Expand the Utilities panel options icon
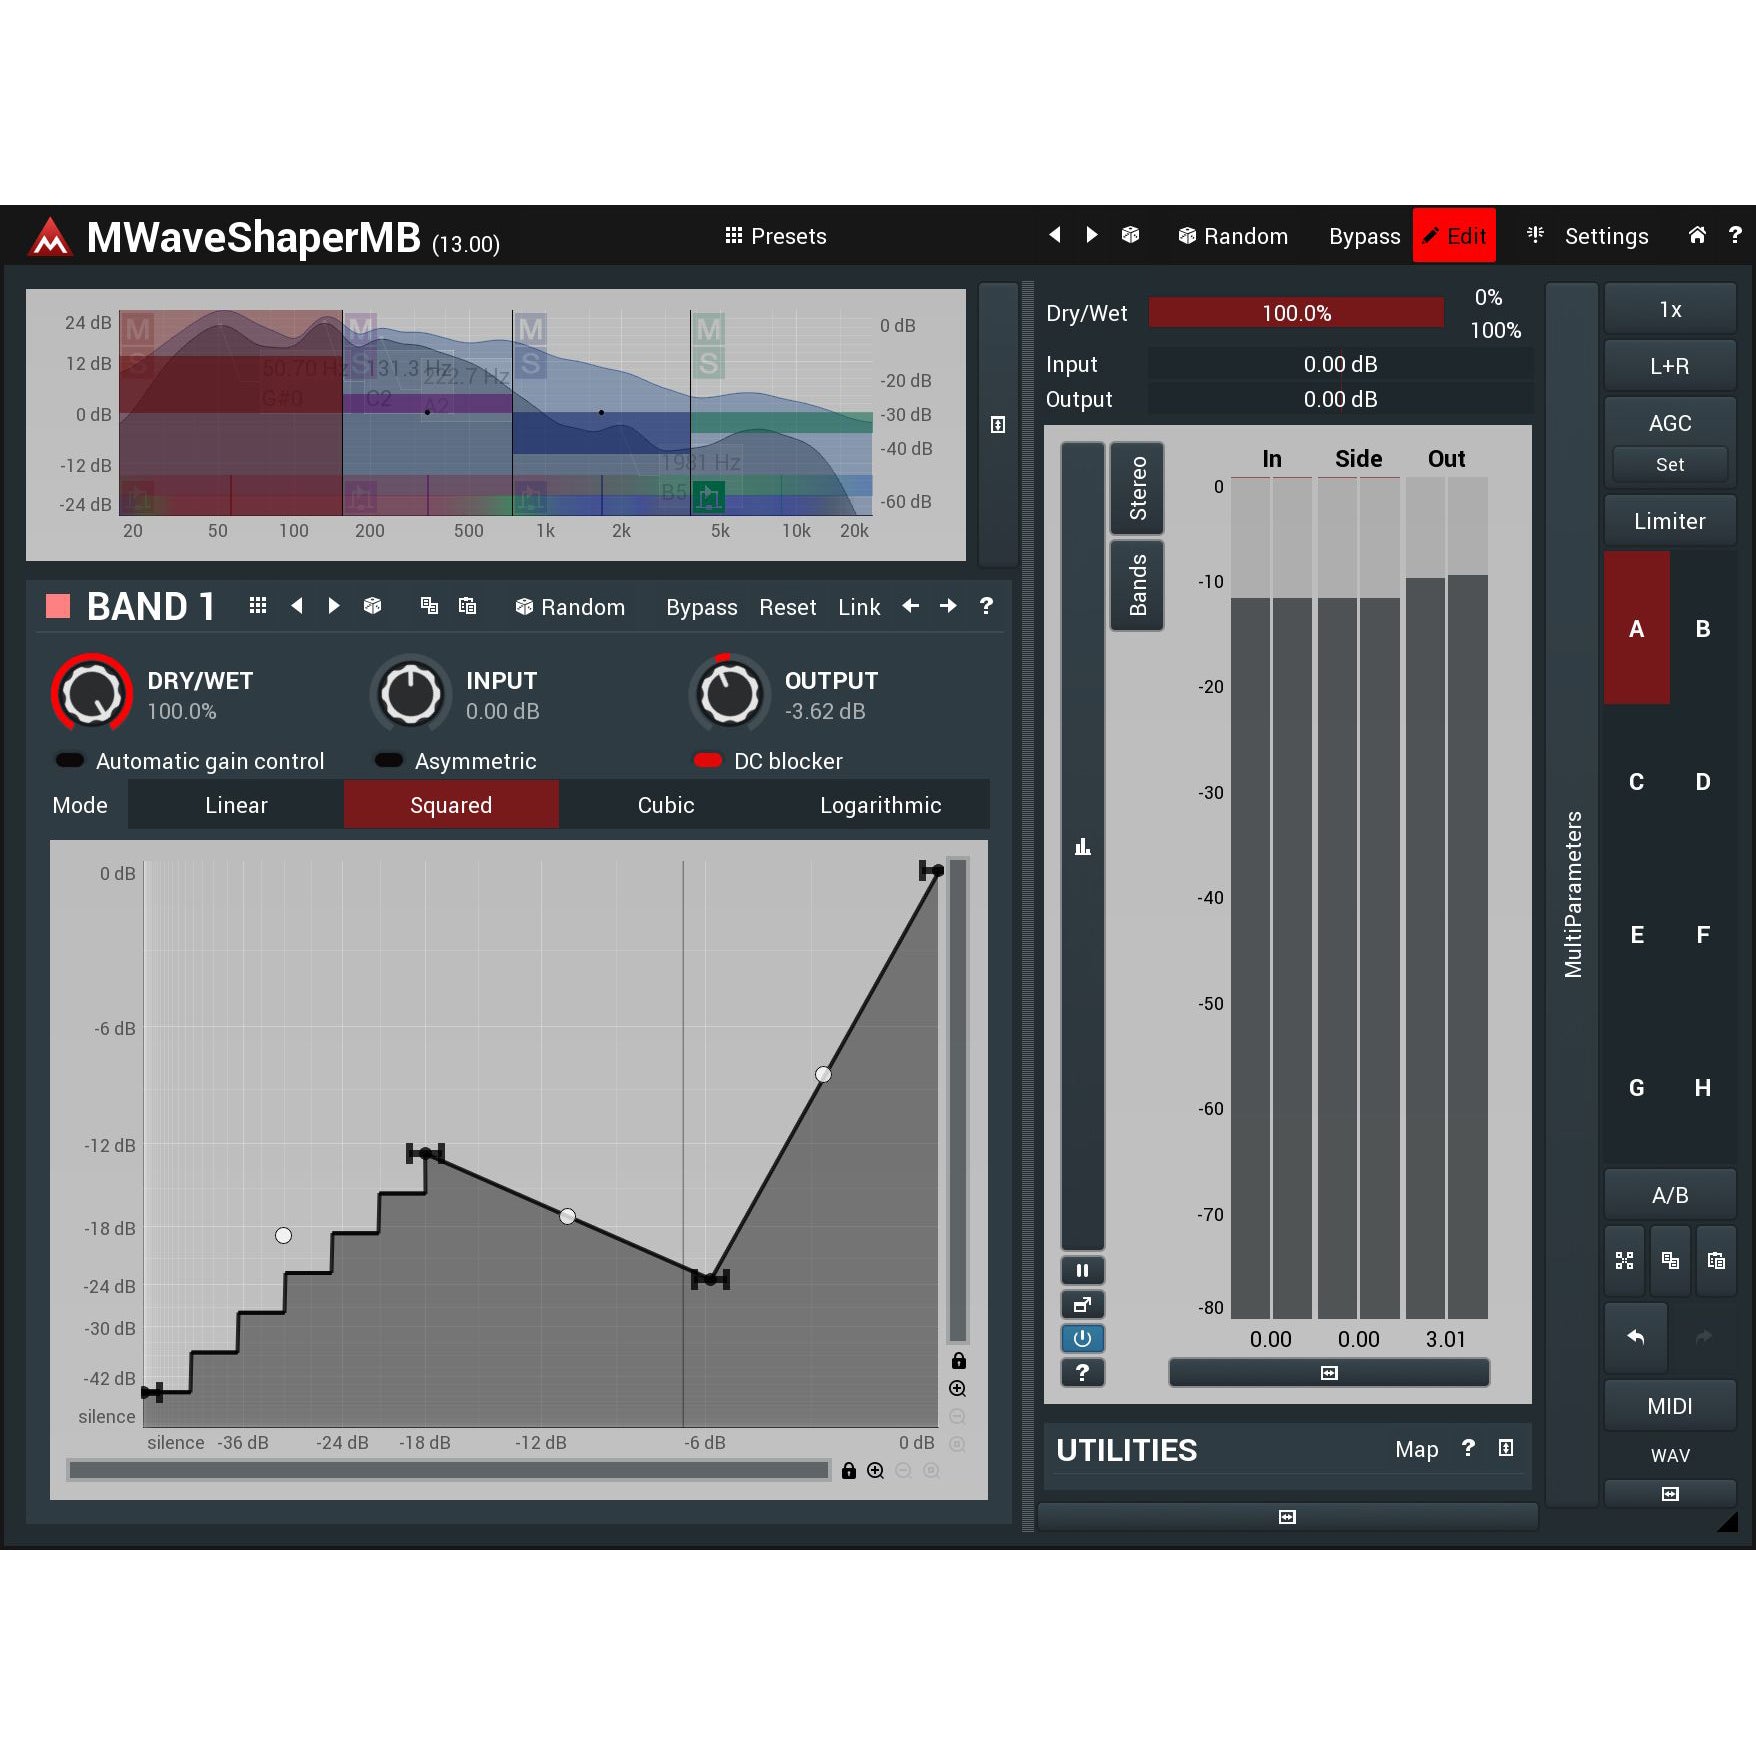 [1505, 1448]
